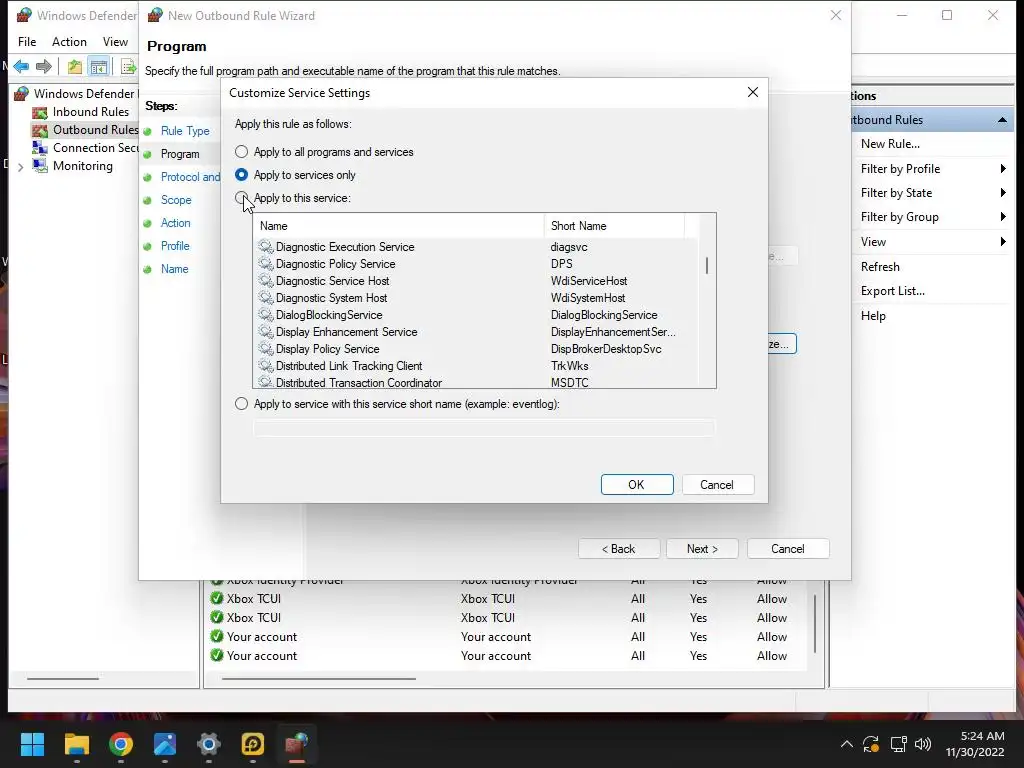Click the service short name input field
This screenshot has height=768, width=1024.
(x=484, y=428)
